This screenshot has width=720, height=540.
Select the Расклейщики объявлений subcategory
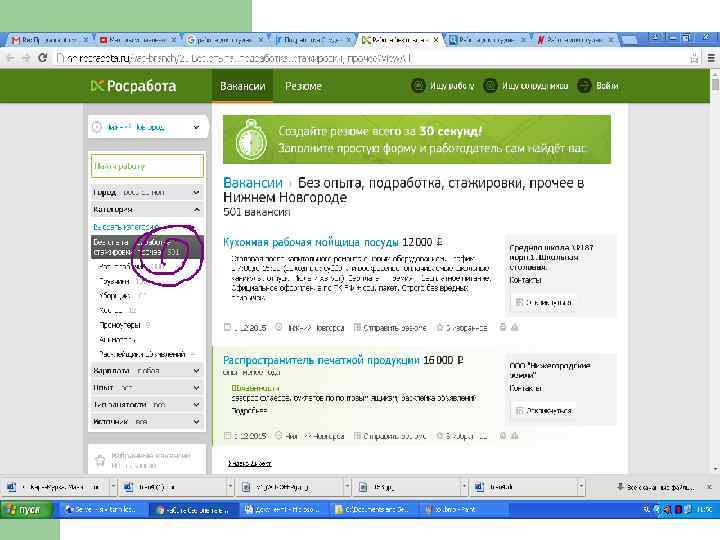click(x=142, y=354)
